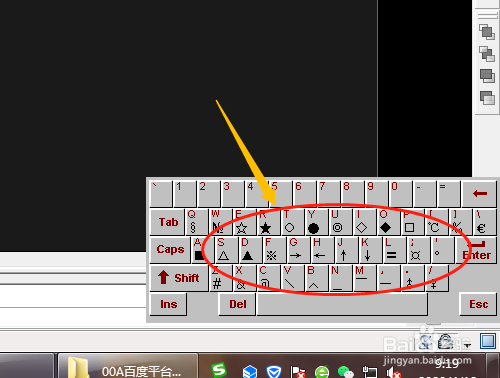Click the number 9 key
This screenshot has height=378, width=500.
point(376,194)
